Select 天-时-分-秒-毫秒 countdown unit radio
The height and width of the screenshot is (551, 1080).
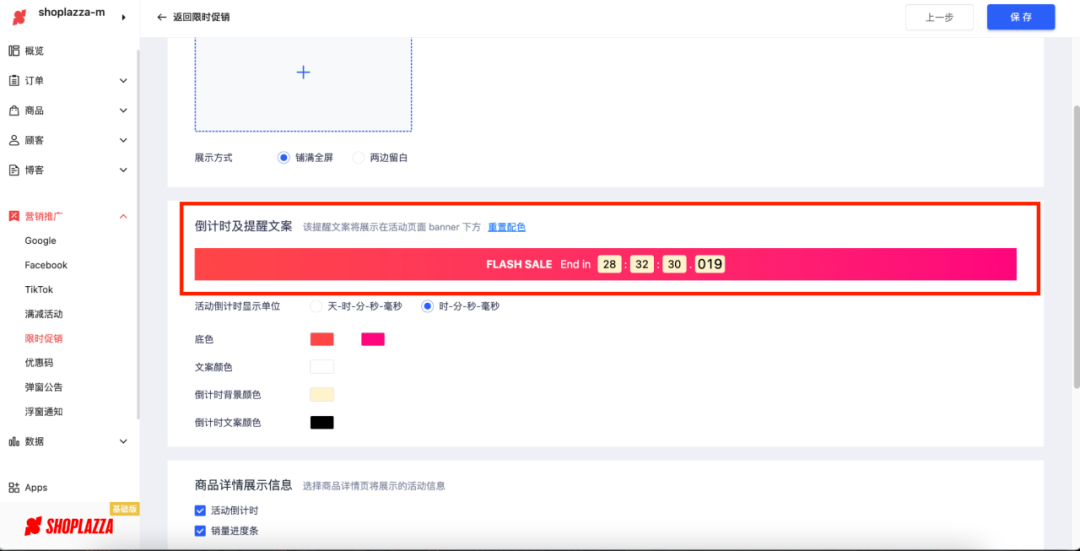pyautogui.click(x=317, y=306)
